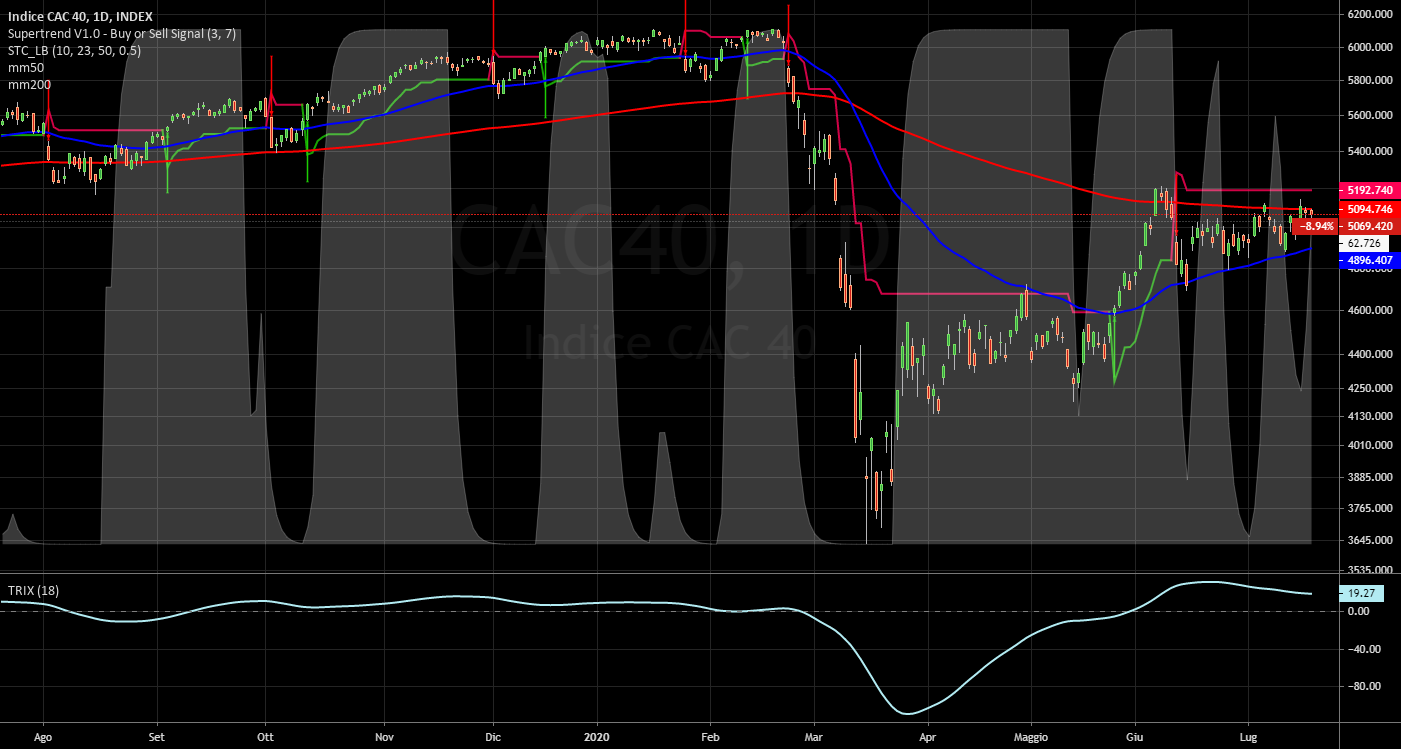Click the Dic month on time axis
This screenshot has width=1401, height=749.
click(492, 737)
